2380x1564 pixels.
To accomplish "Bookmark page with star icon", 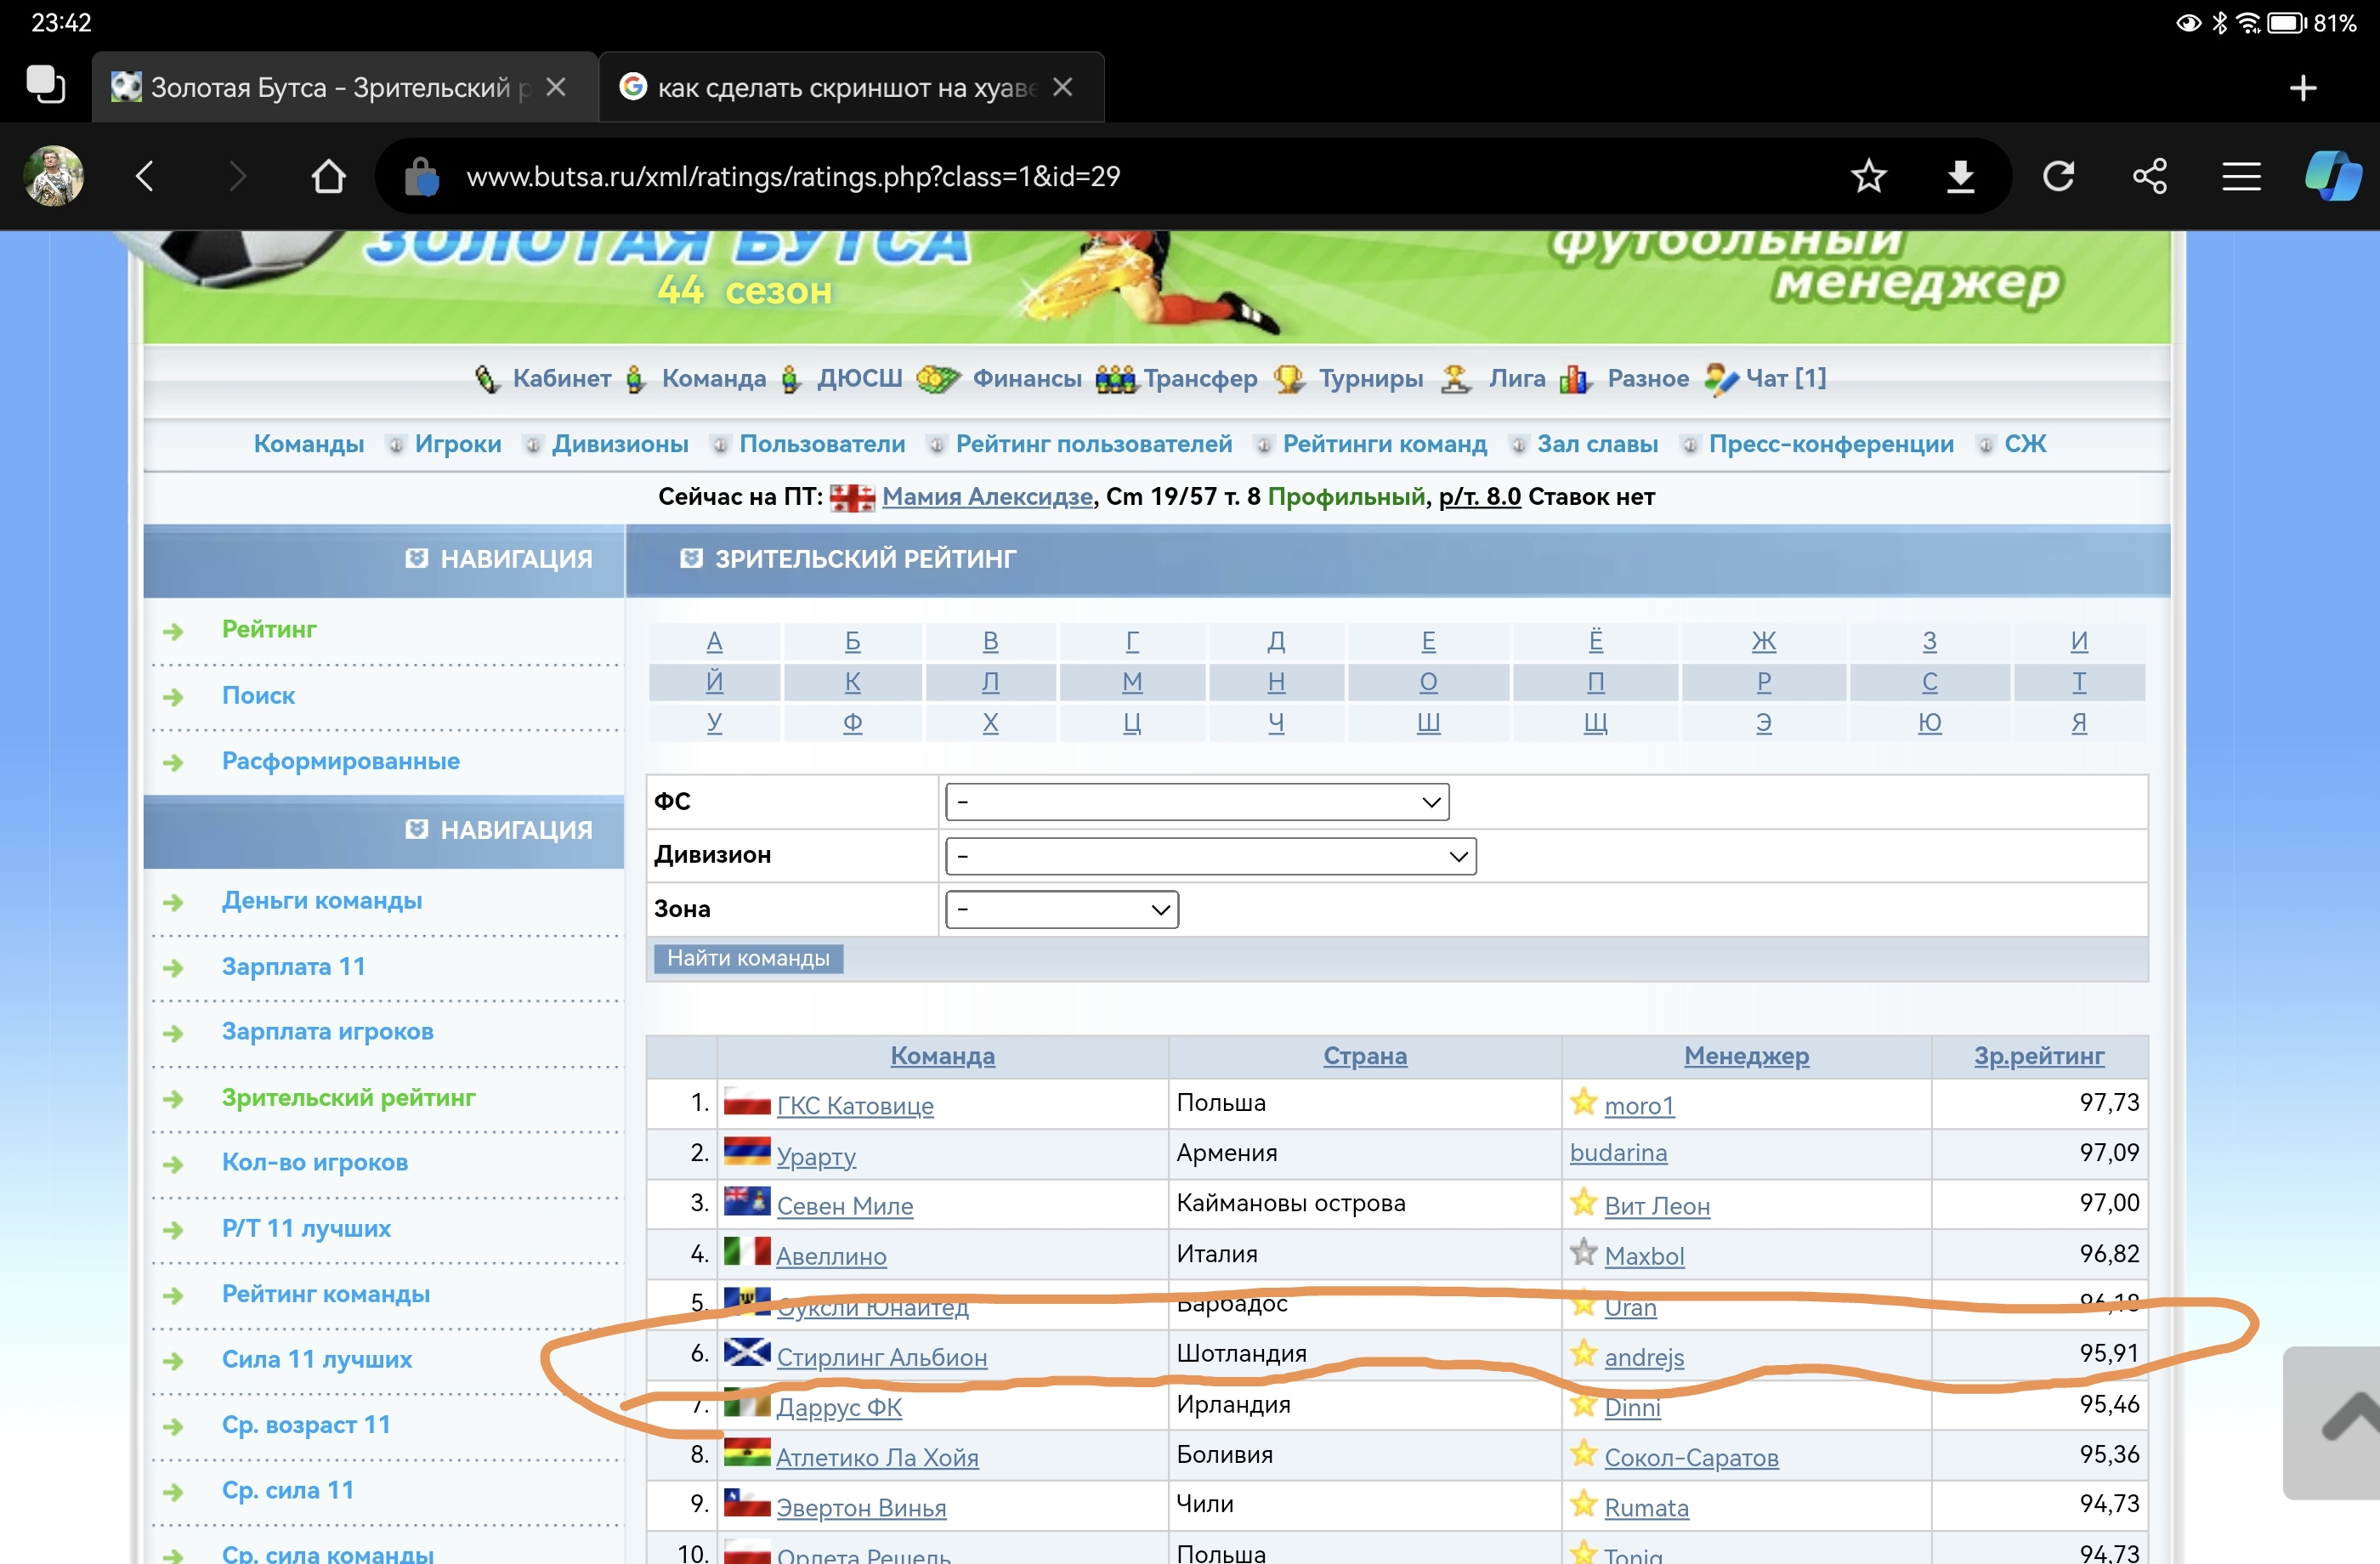I will click(x=1868, y=177).
